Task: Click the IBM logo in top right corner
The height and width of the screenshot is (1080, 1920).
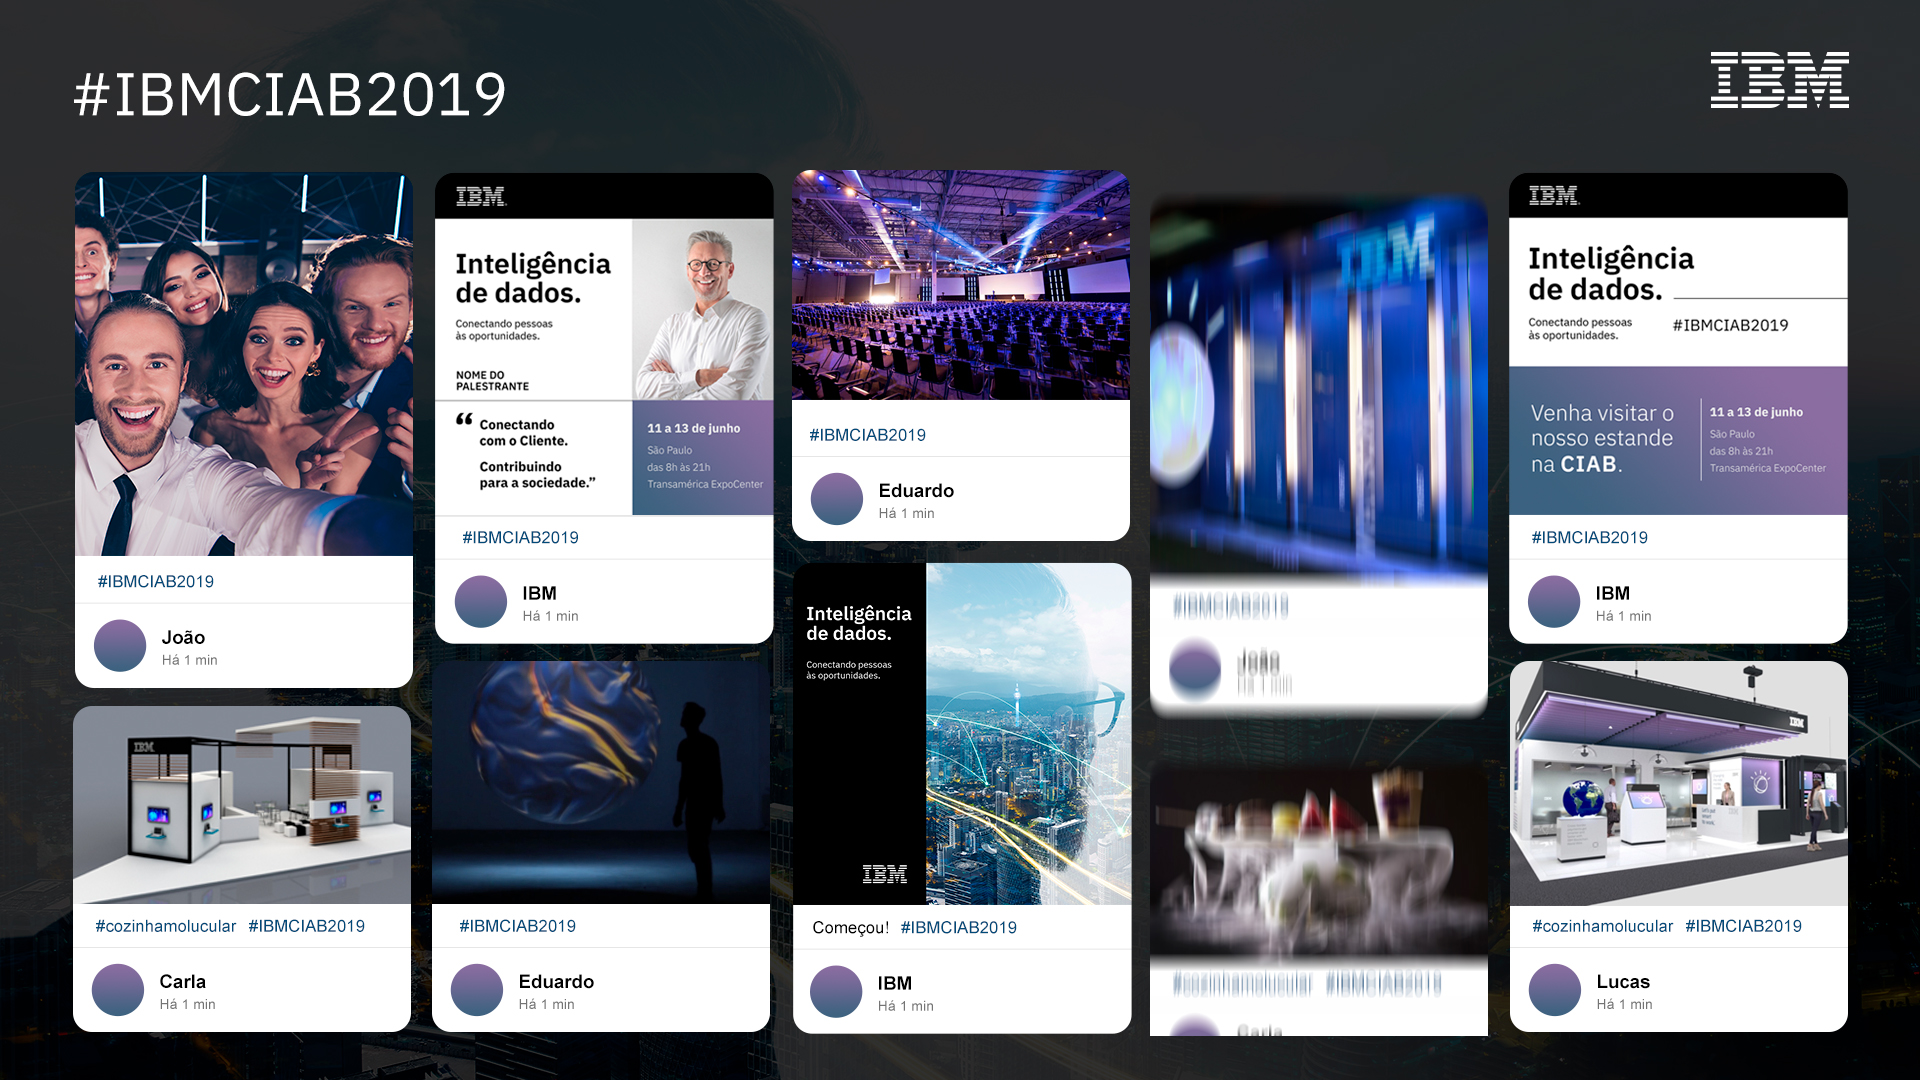Action: pos(1779,80)
